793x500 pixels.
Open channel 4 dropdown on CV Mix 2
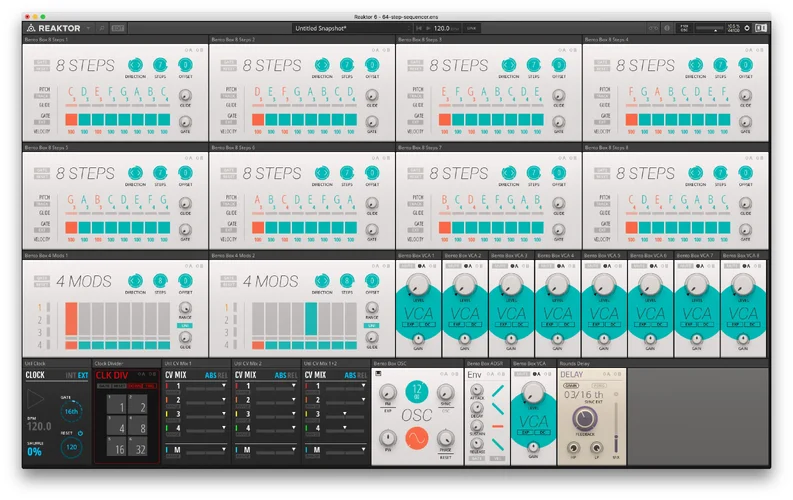point(293,428)
